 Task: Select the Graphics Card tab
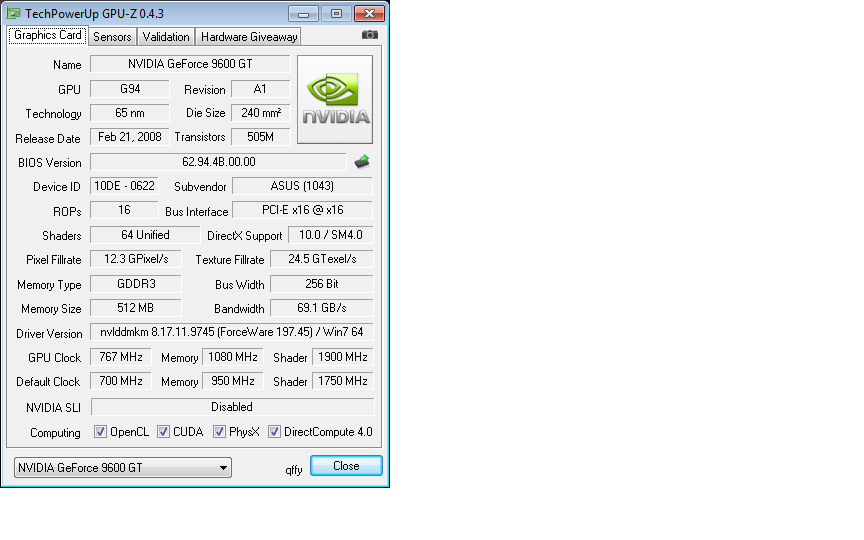click(x=48, y=35)
